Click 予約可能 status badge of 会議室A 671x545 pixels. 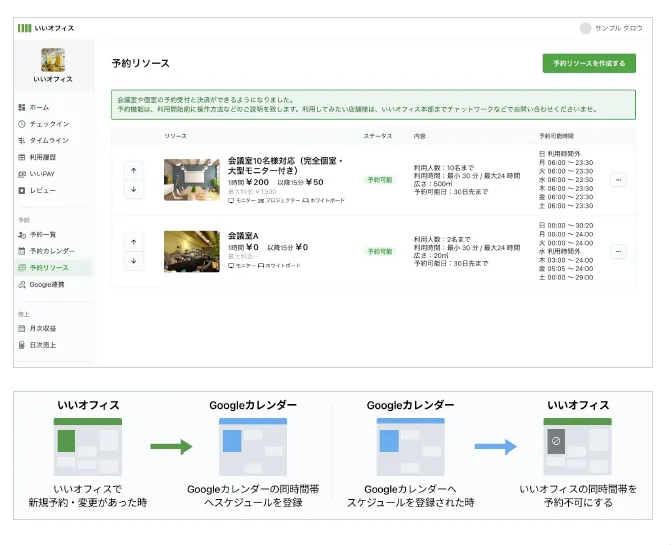[x=380, y=252]
